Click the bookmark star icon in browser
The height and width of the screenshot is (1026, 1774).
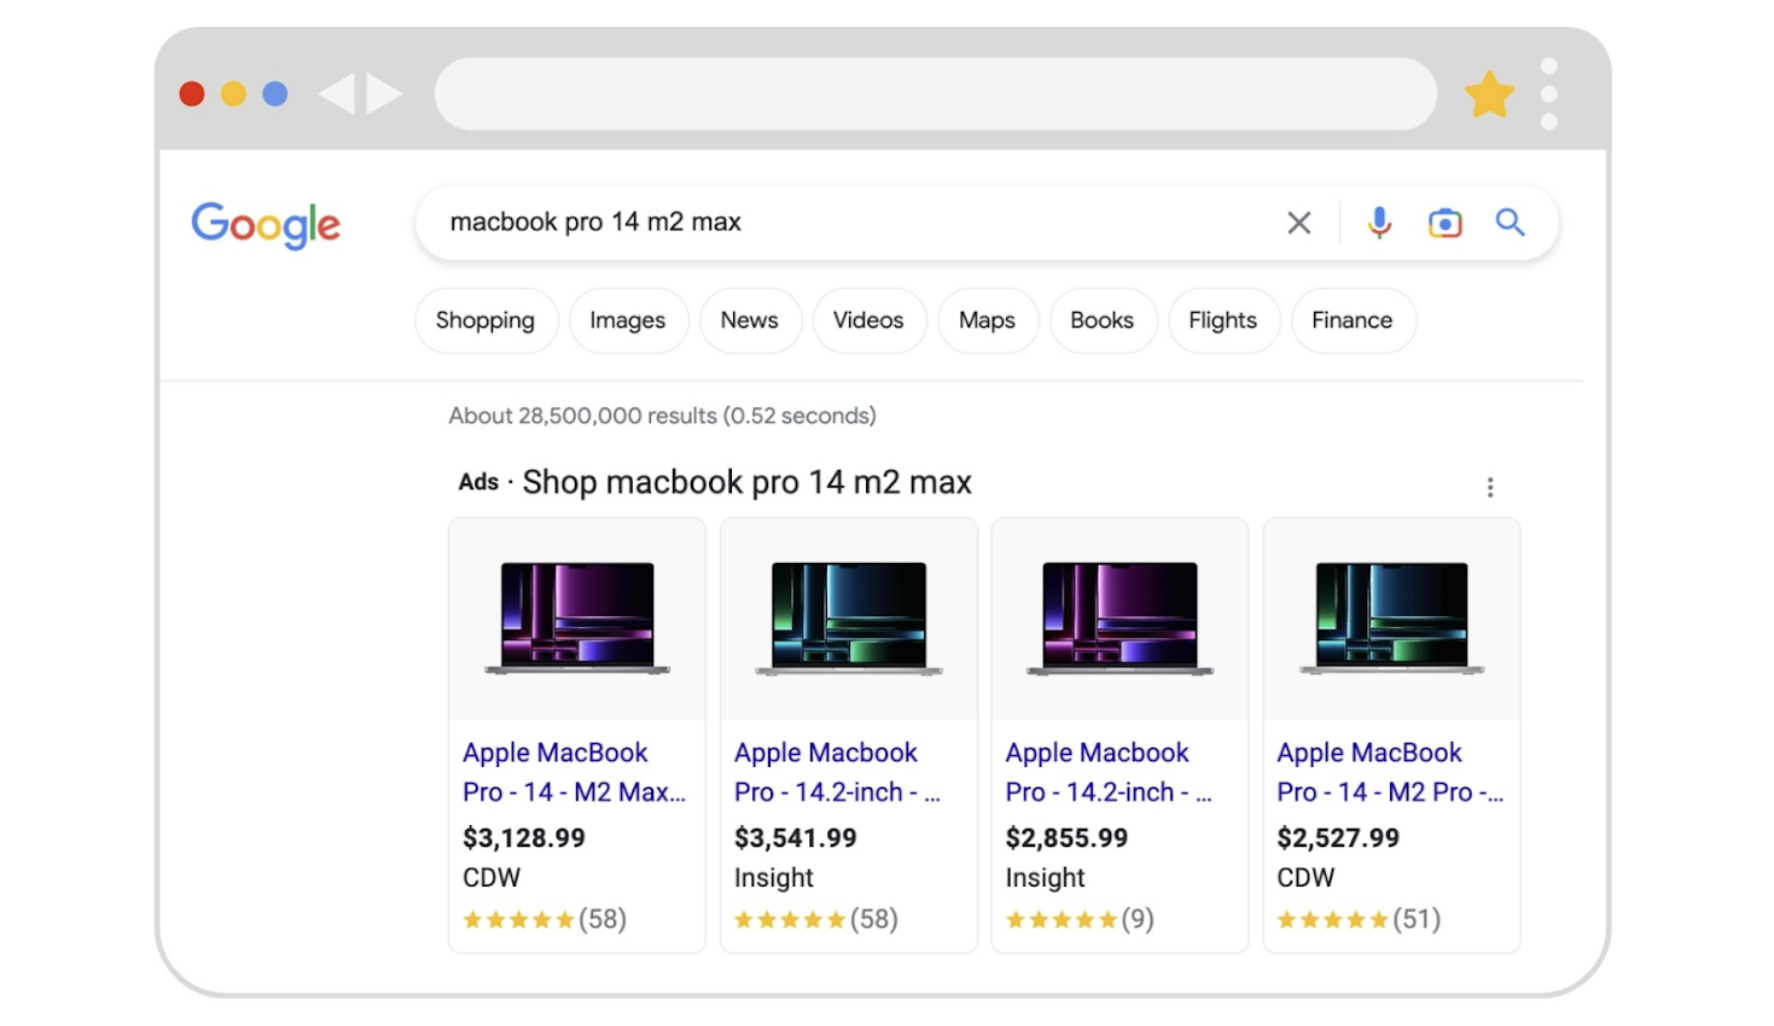pos(1489,95)
